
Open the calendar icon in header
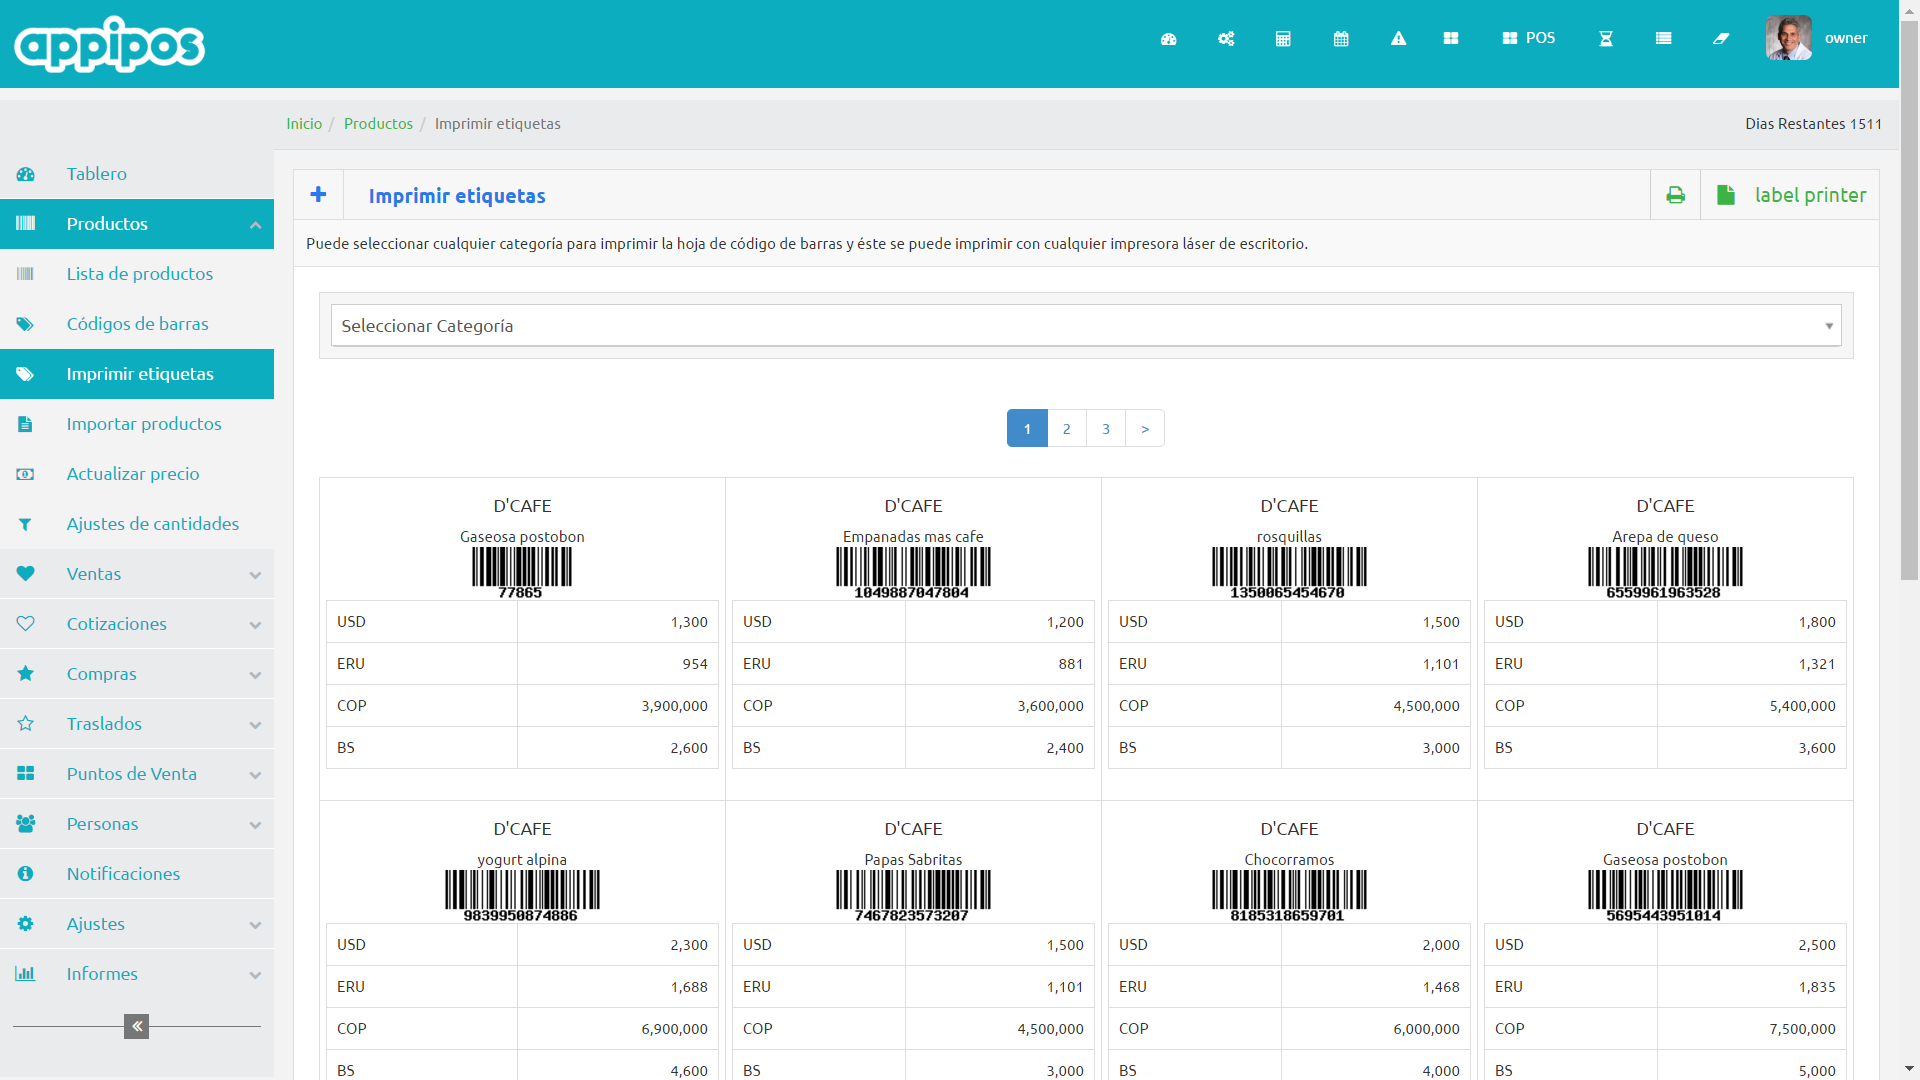pyautogui.click(x=1341, y=39)
